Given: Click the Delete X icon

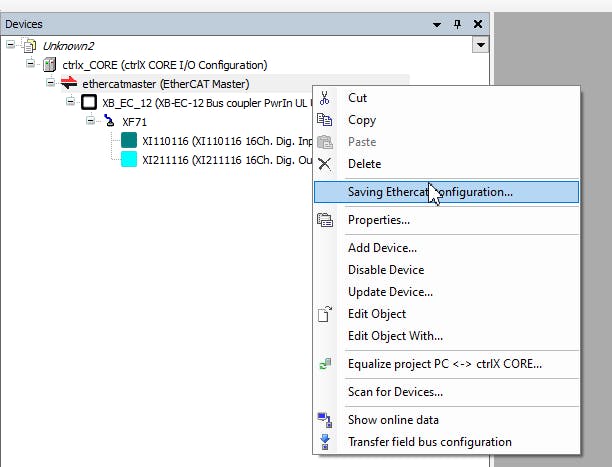Looking at the screenshot, I should [x=324, y=164].
